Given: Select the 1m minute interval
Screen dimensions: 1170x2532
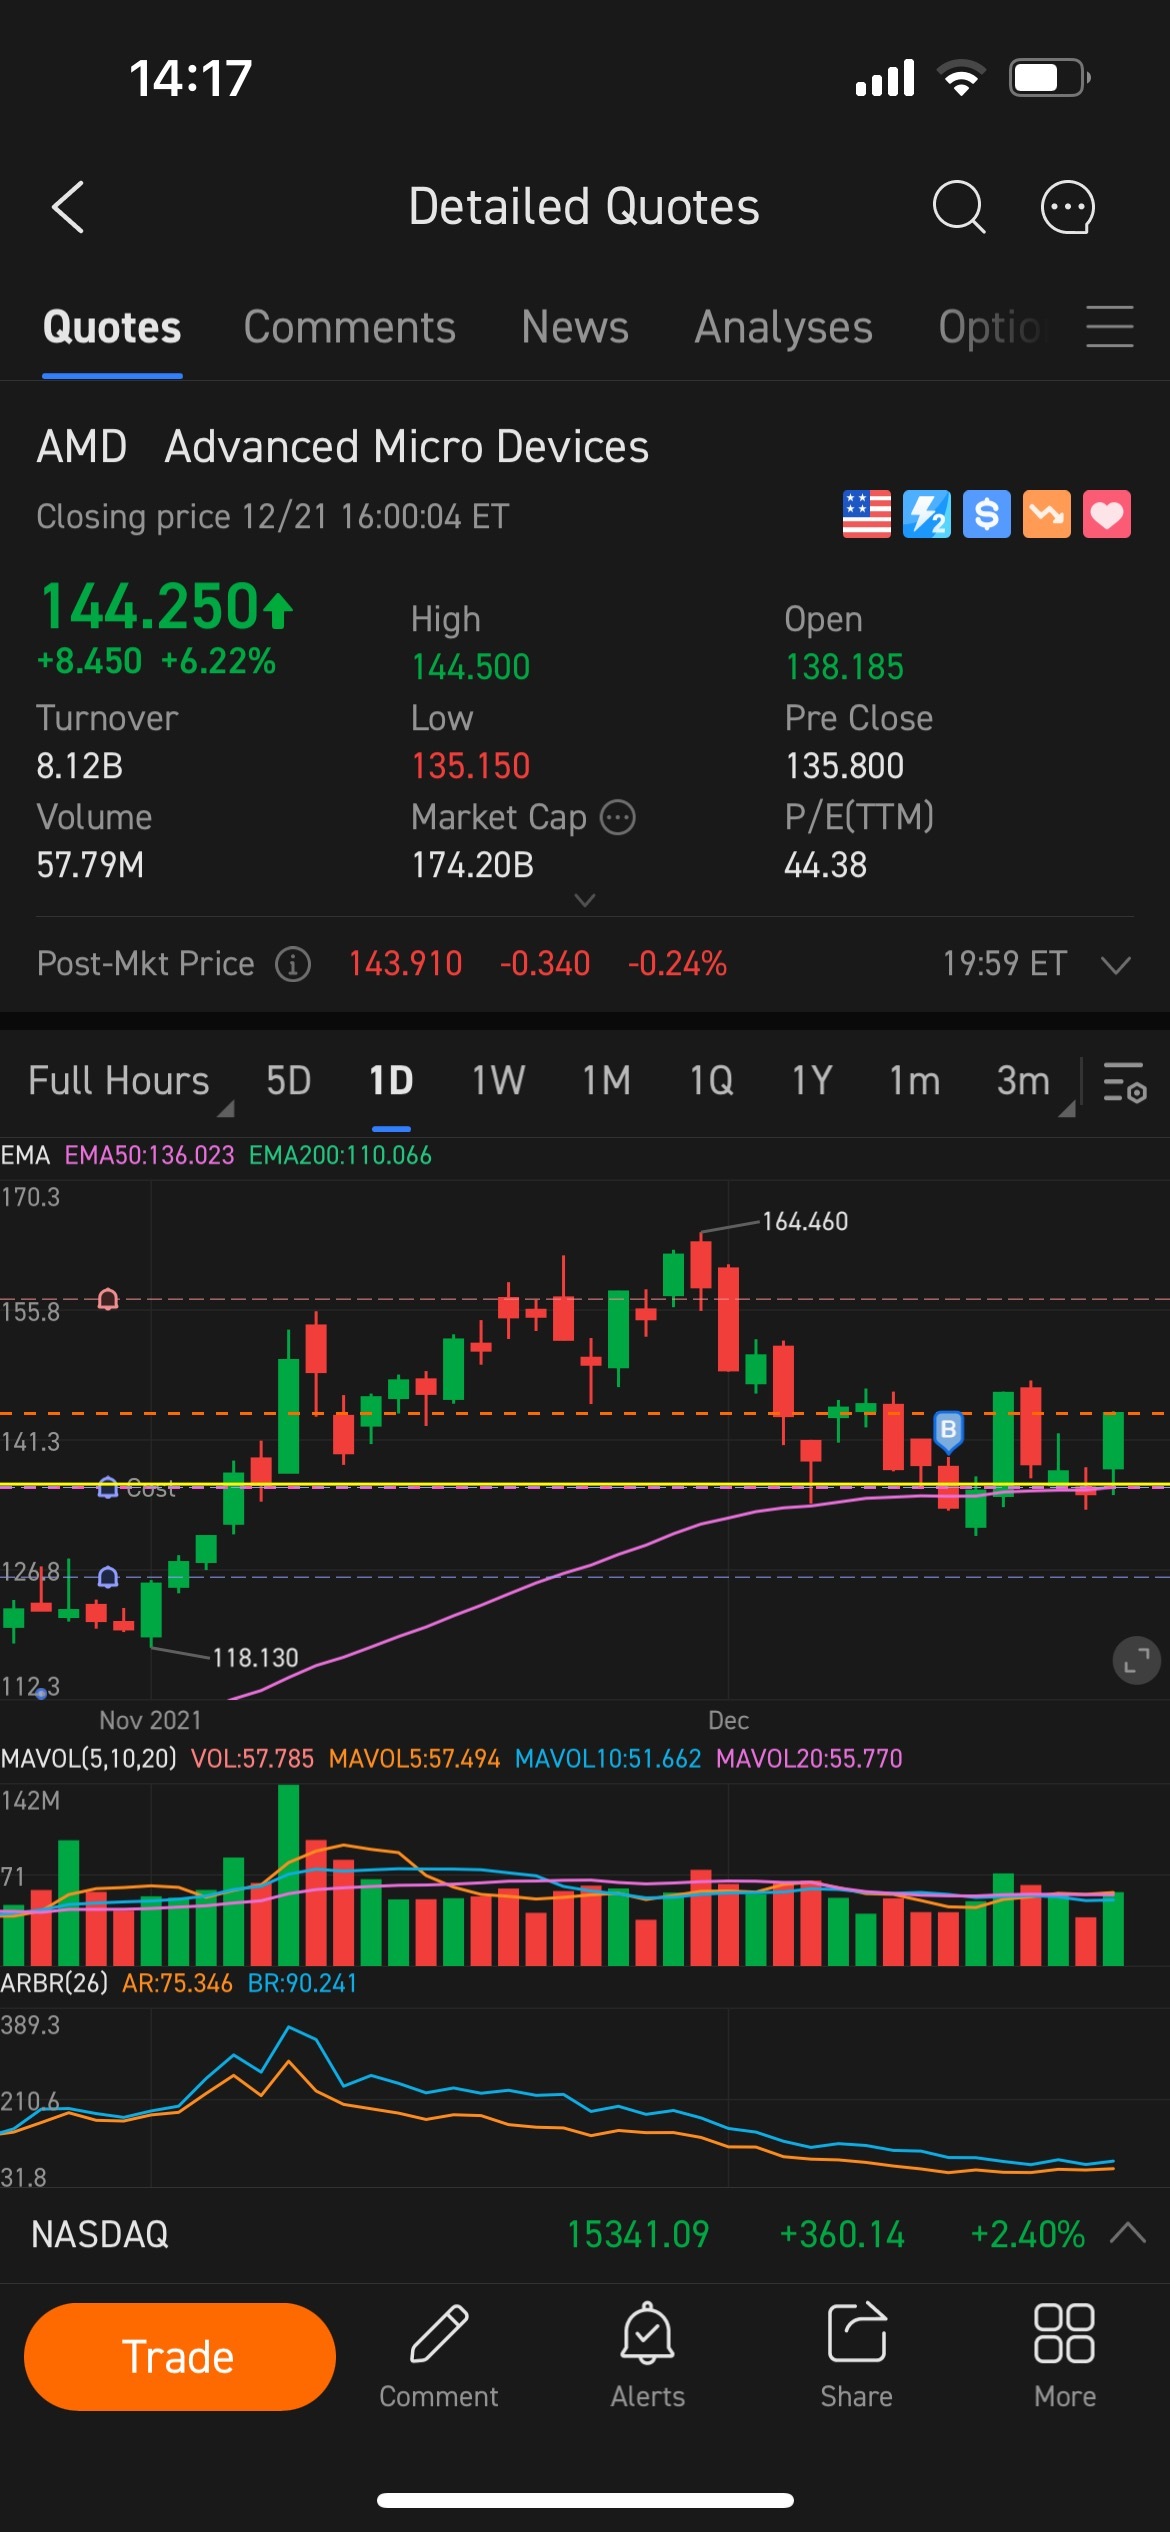Looking at the screenshot, I should [915, 1081].
